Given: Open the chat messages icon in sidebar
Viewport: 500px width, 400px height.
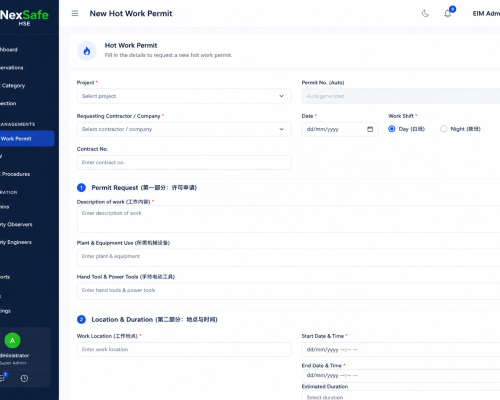Looking at the screenshot, I should [2, 378].
